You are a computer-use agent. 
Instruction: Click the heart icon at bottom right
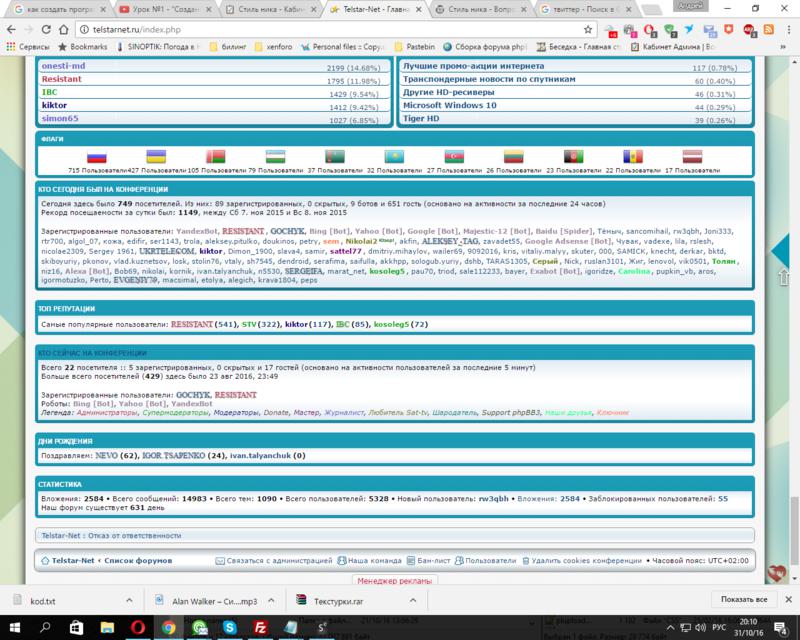774,573
